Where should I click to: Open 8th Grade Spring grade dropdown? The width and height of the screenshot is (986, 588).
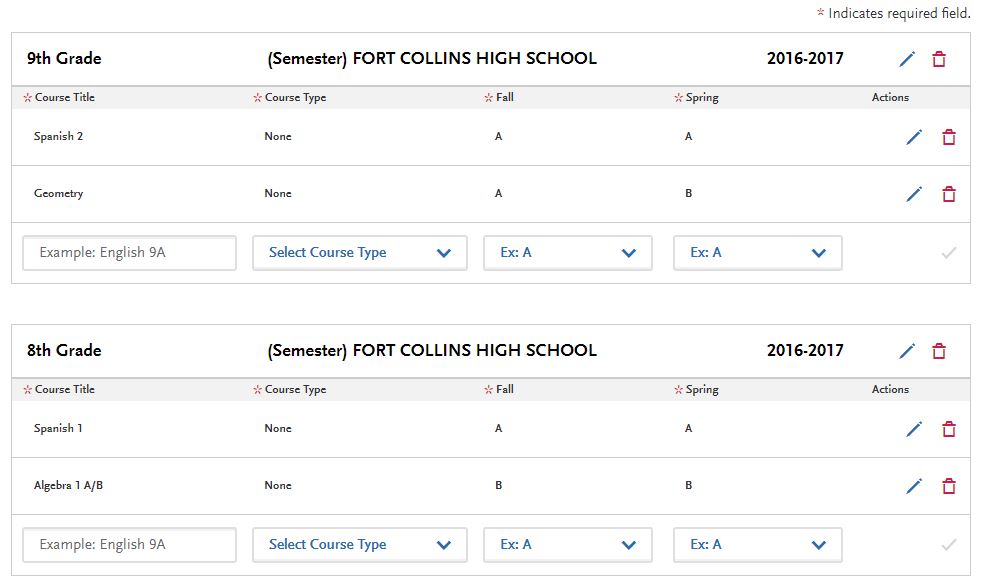click(758, 545)
